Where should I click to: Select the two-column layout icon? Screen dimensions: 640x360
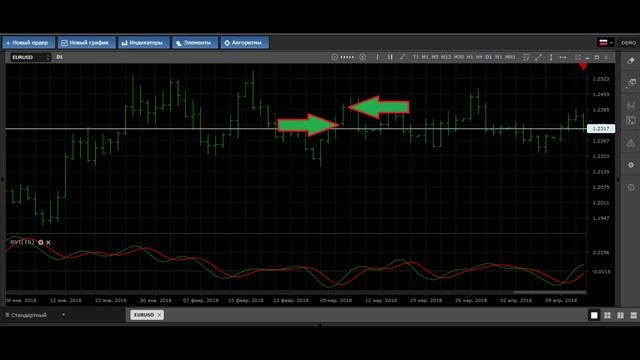pyautogui.click(x=620, y=315)
